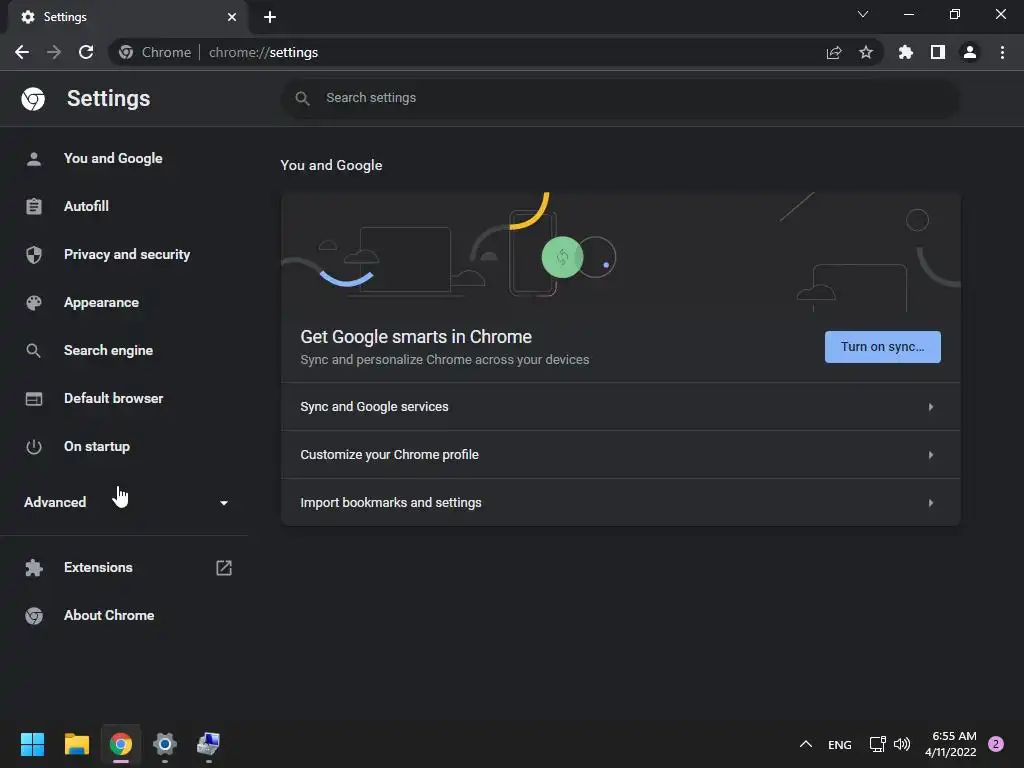Click the Turn on sync button
This screenshot has height=768, width=1024.
882,347
